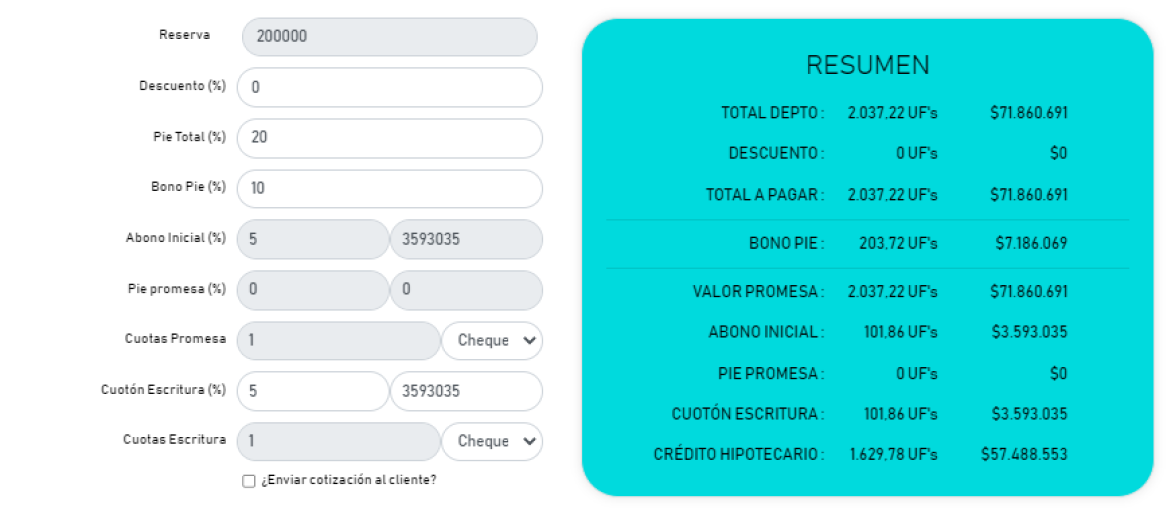Screen dimensions: 1171x515
Task: Tick the '¿Enviar cotización al cliente?' checkbox
Action: [x=249, y=481]
